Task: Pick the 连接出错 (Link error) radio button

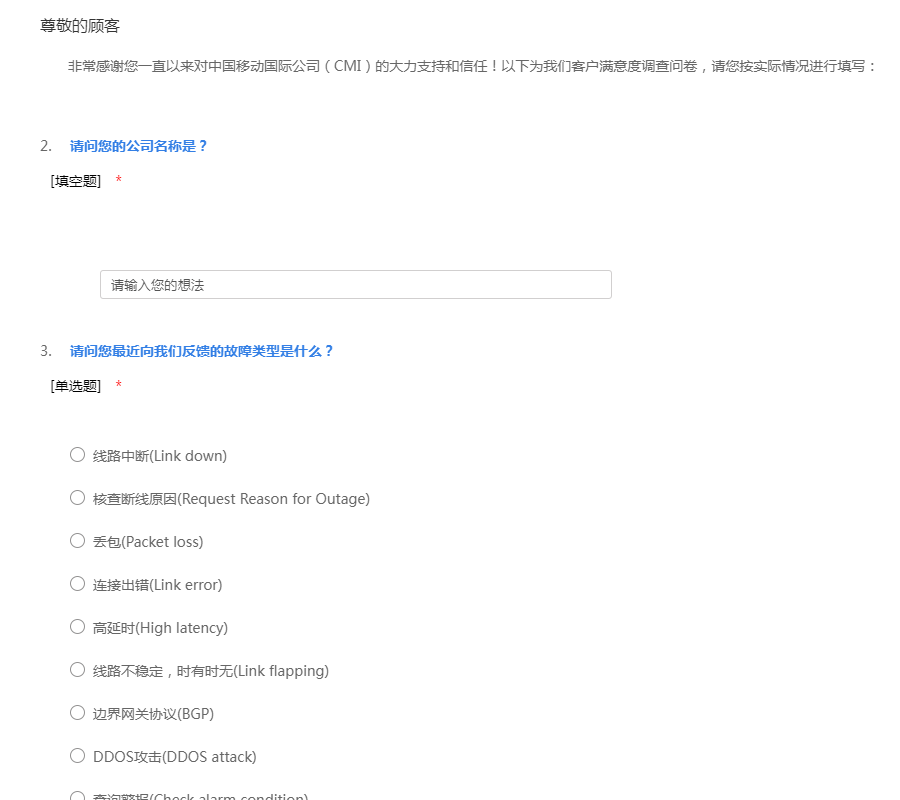Action: pyautogui.click(x=77, y=584)
